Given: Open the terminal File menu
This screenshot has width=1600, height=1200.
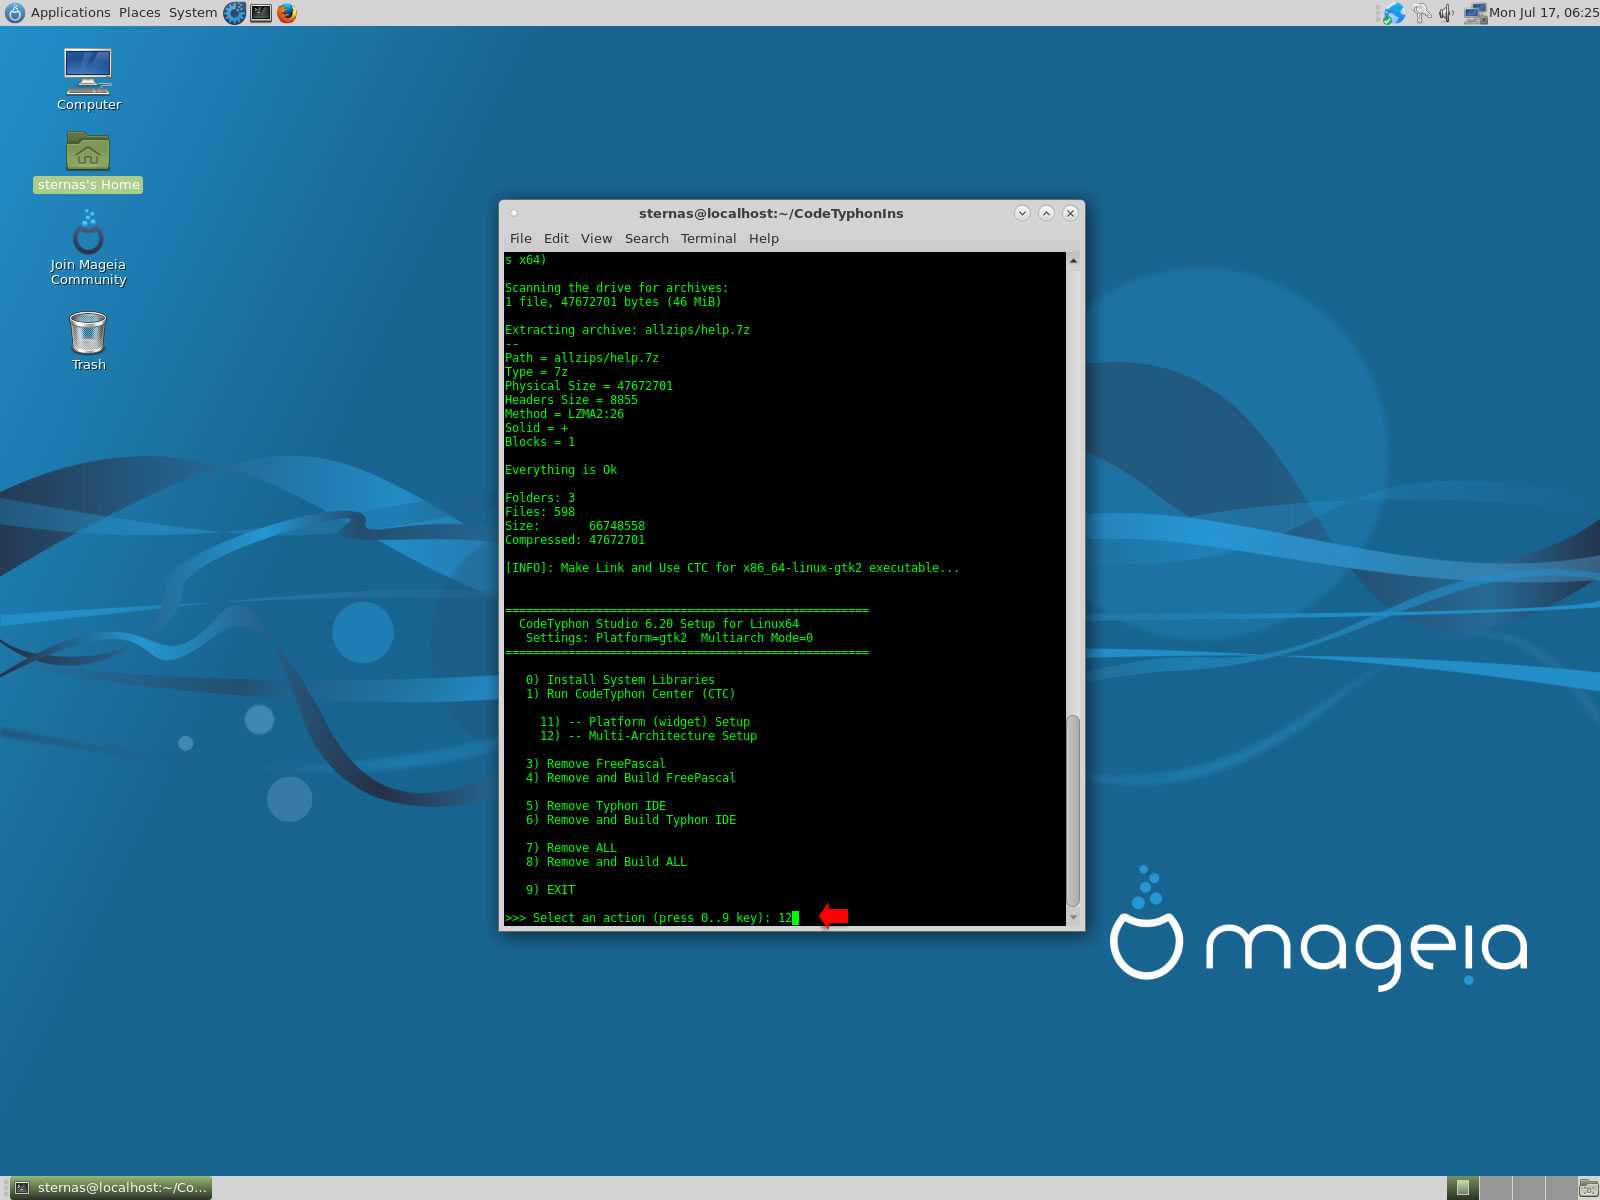Looking at the screenshot, I should coord(521,238).
